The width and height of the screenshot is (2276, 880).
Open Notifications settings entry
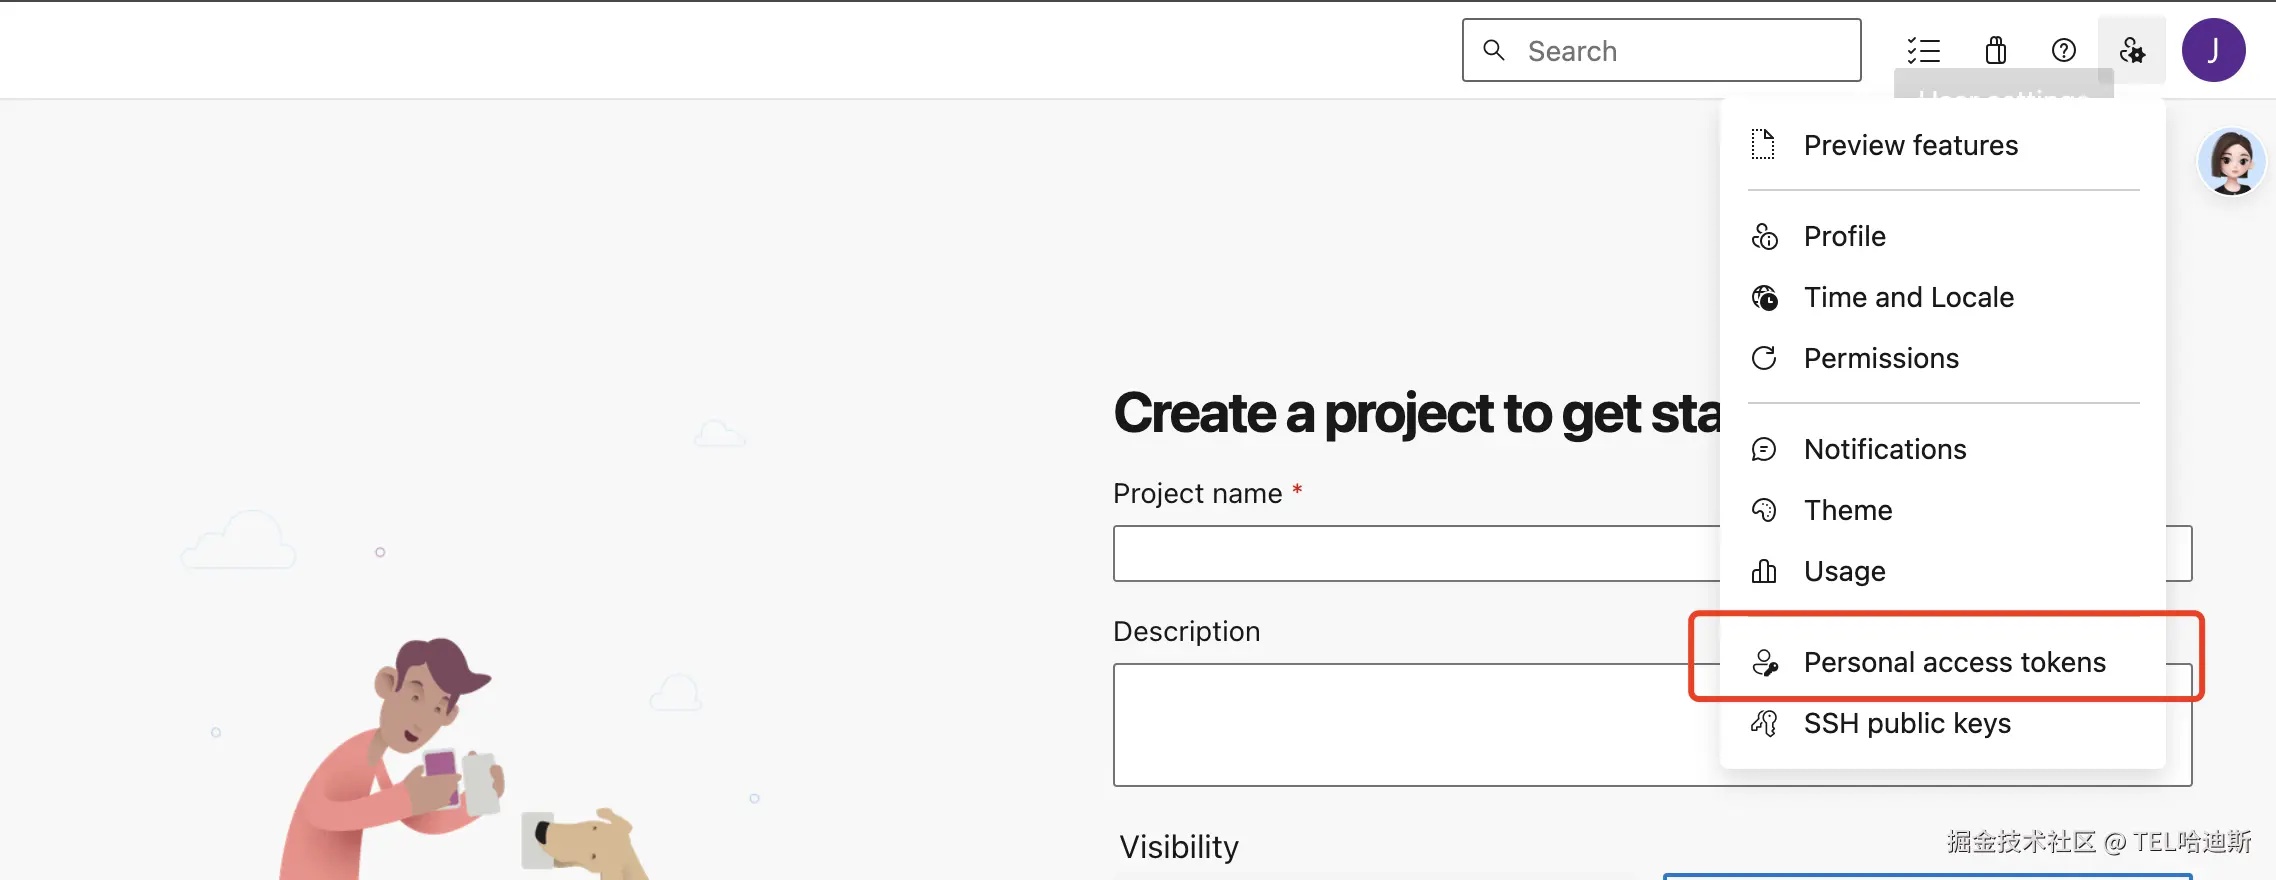tap(1884, 450)
